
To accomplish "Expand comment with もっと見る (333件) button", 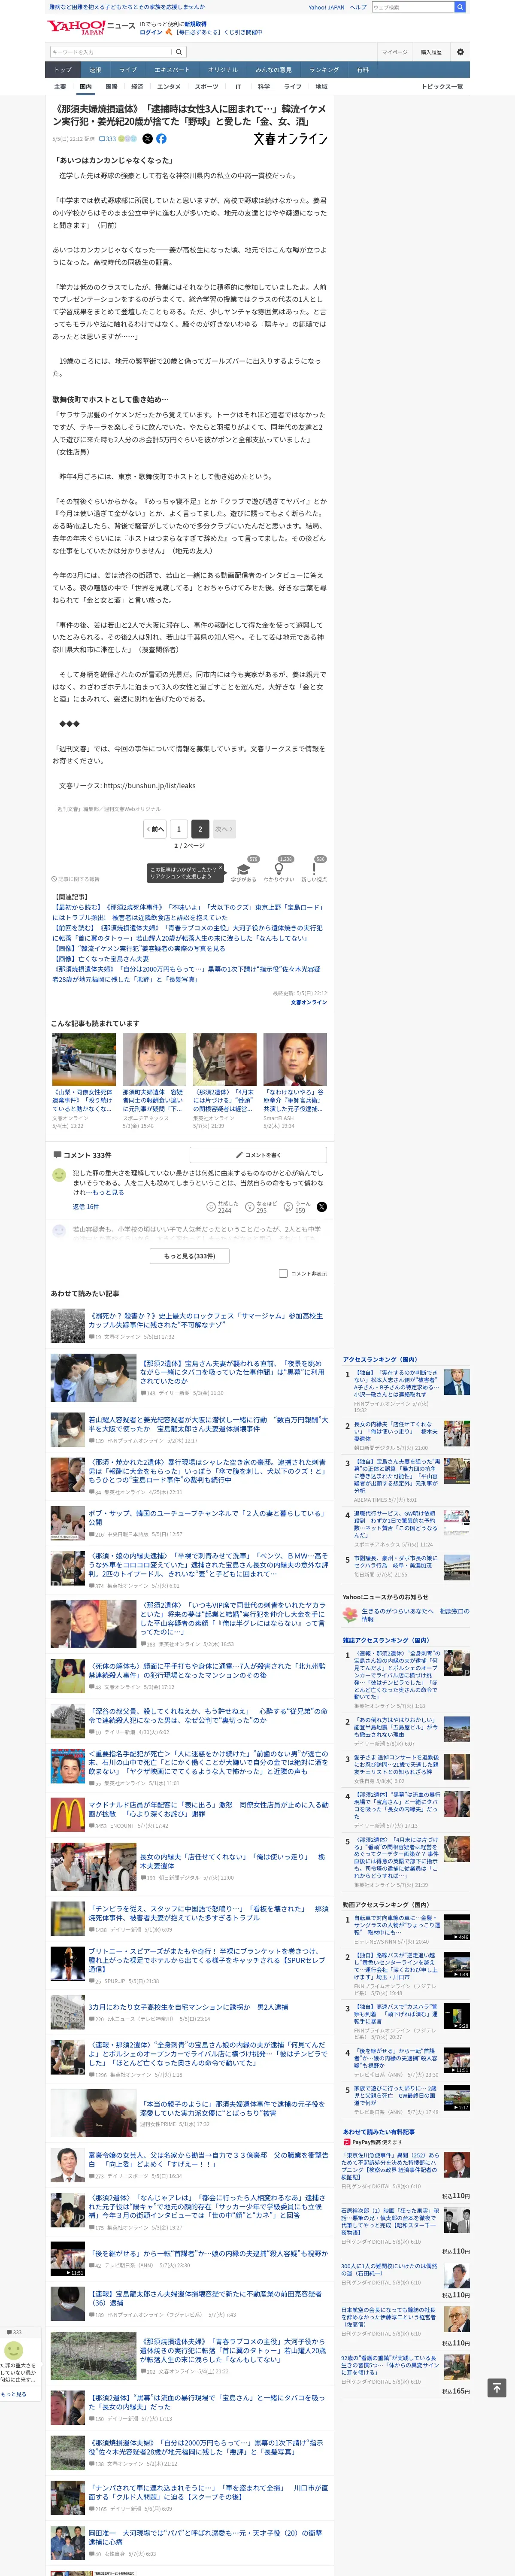I will tap(190, 1256).
